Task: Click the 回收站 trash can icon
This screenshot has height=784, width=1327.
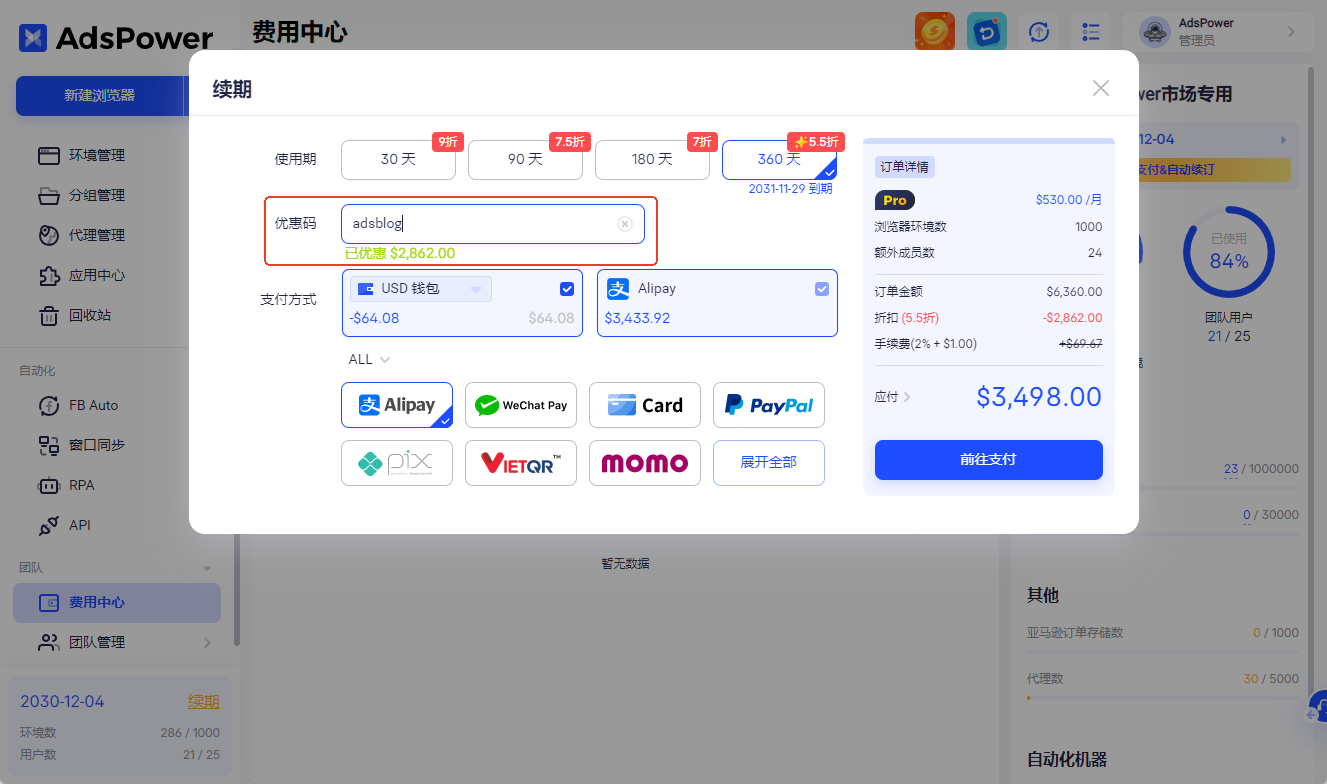Action: point(49,316)
